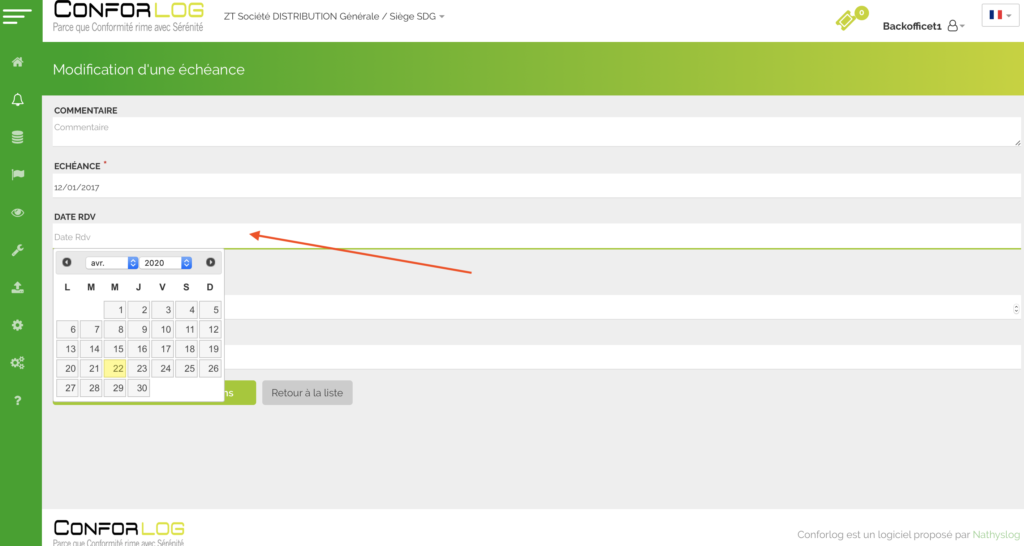Open the flag icon in sidebar
Screen dimensions: 1024x546
click(x=17, y=174)
